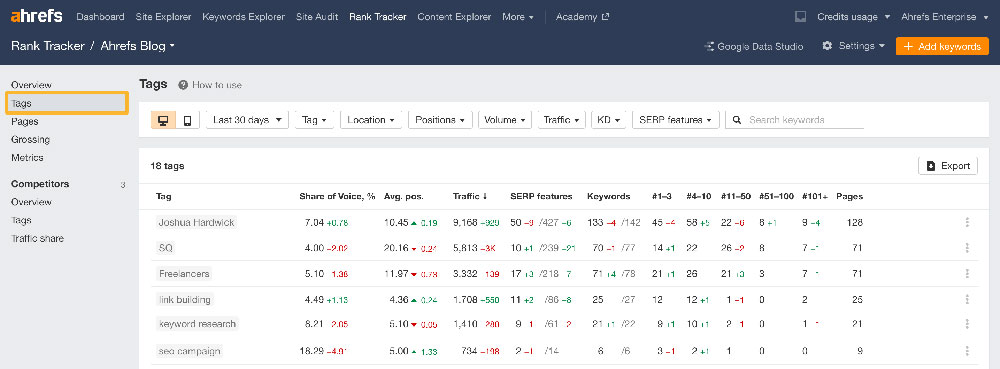1000x369 pixels.
Task: Go to Site Explorer
Action: [163, 17]
